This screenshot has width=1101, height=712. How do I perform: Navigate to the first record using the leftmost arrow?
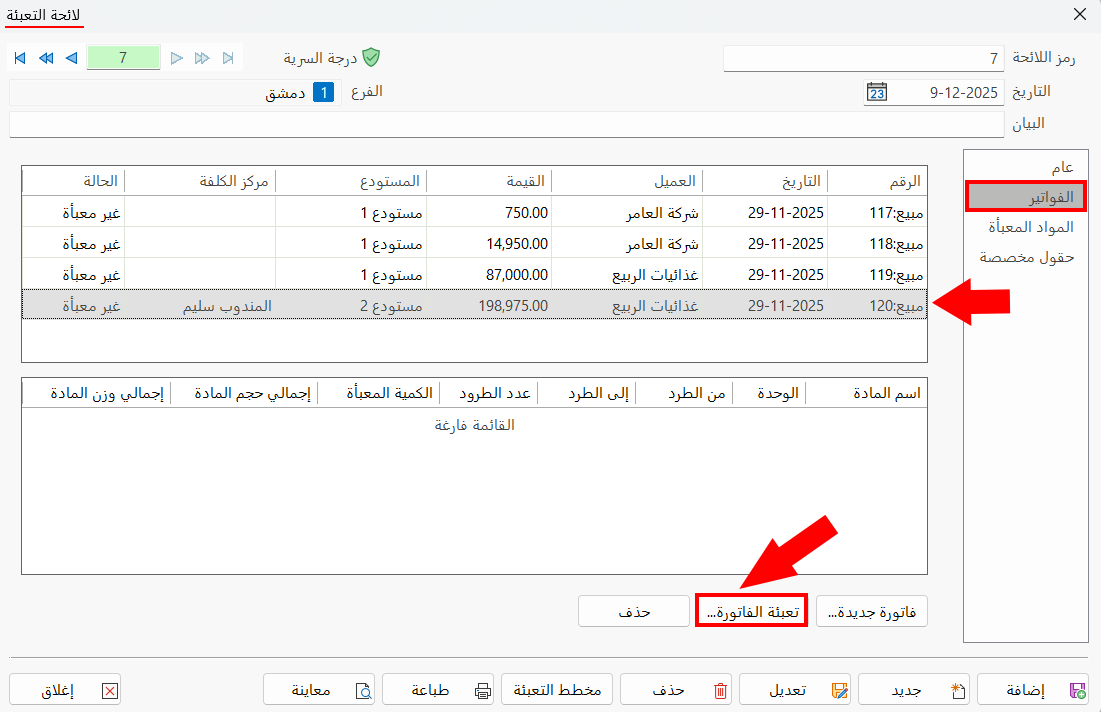pos(18,58)
